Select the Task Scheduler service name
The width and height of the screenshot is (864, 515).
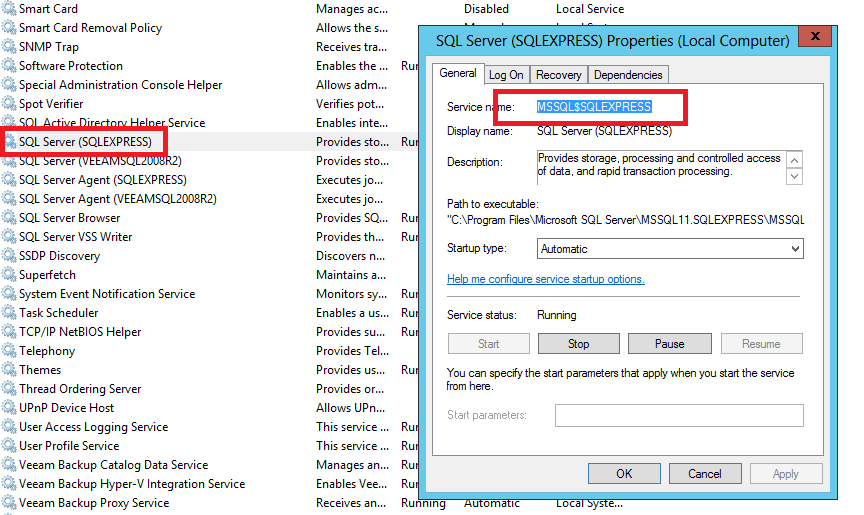tap(58, 313)
